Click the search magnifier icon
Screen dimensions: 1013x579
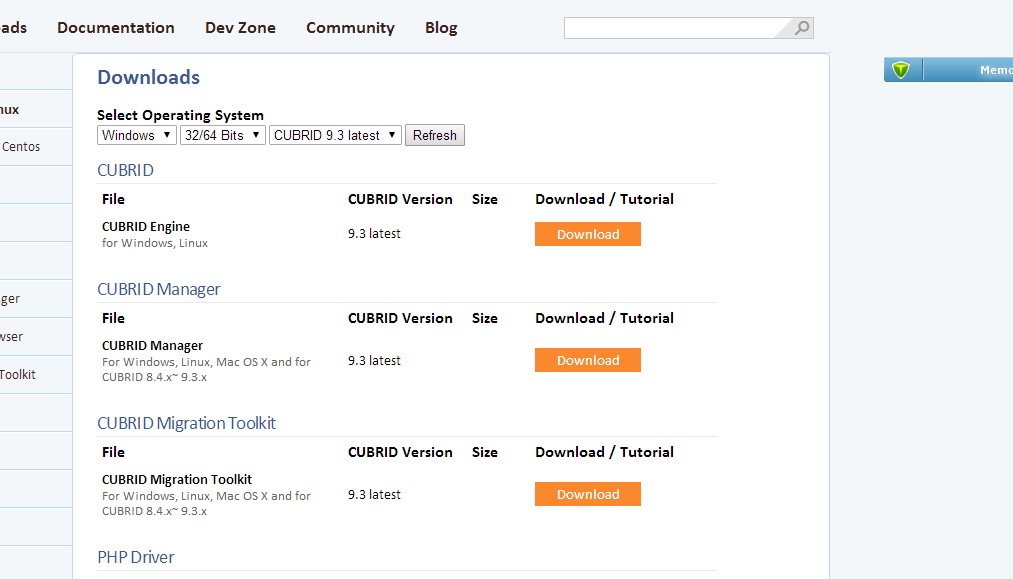pyautogui.click(x=802, y=28)
